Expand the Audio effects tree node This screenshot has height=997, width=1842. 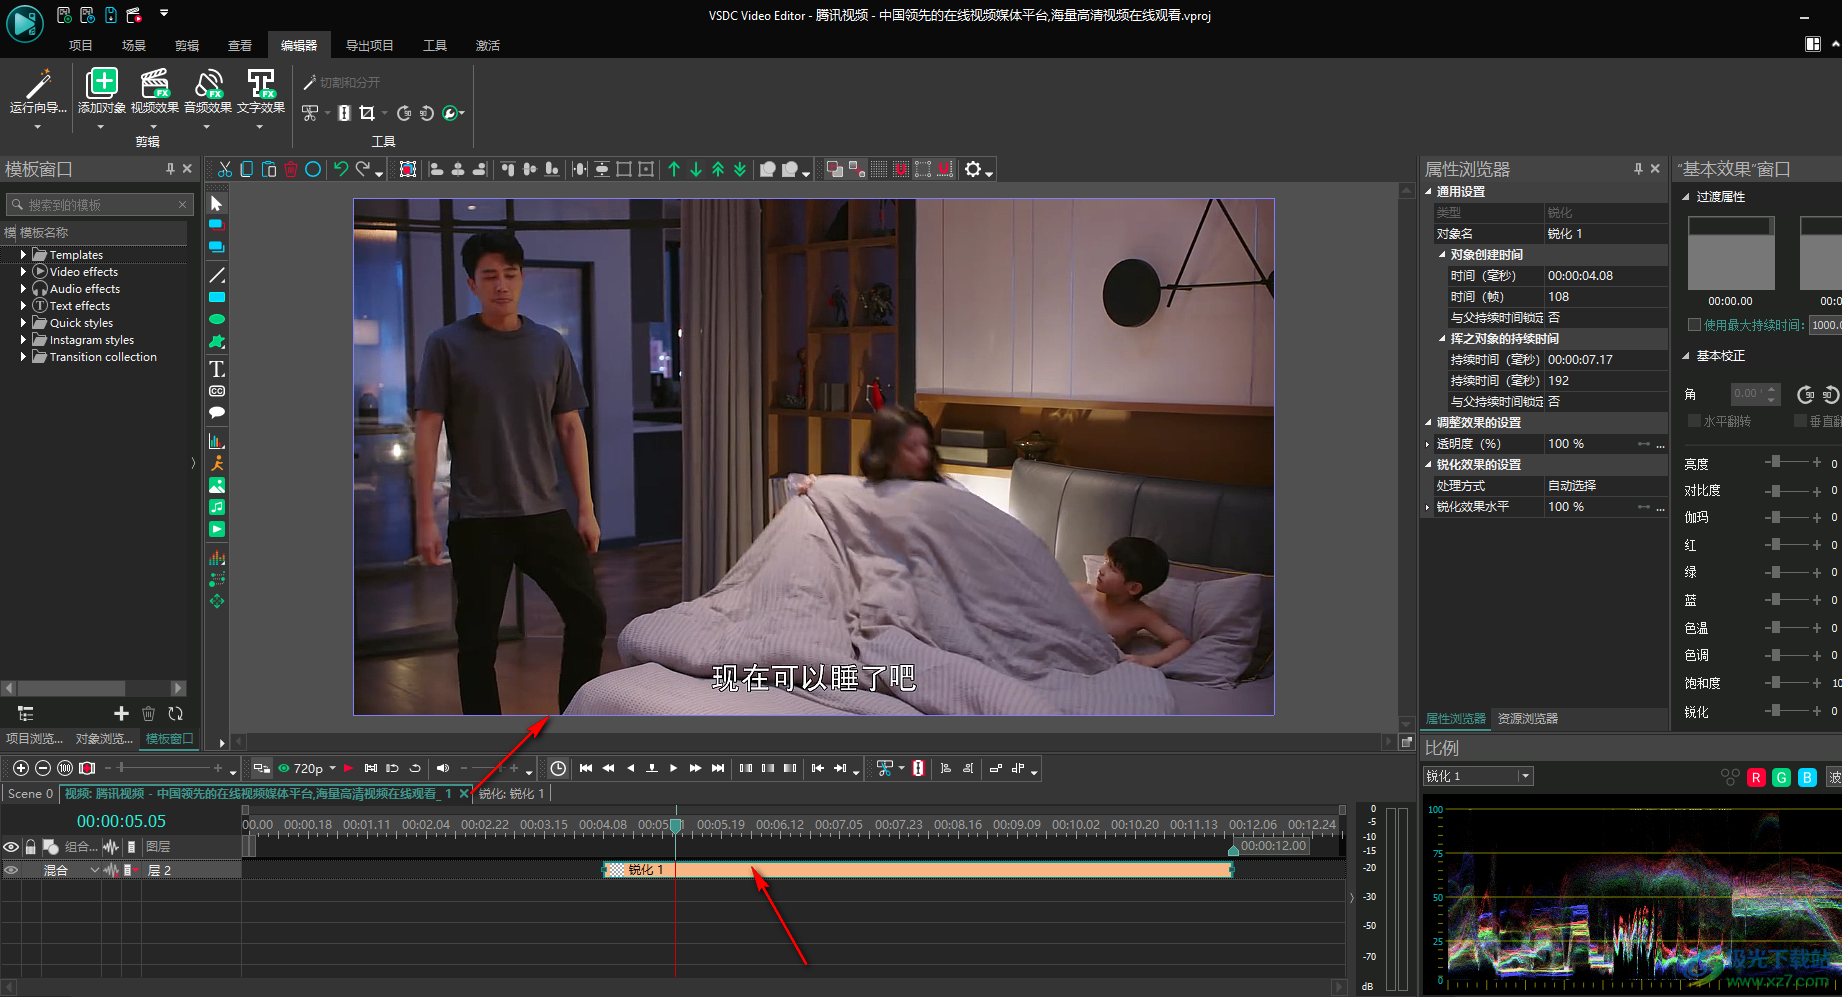click(23, 289)
